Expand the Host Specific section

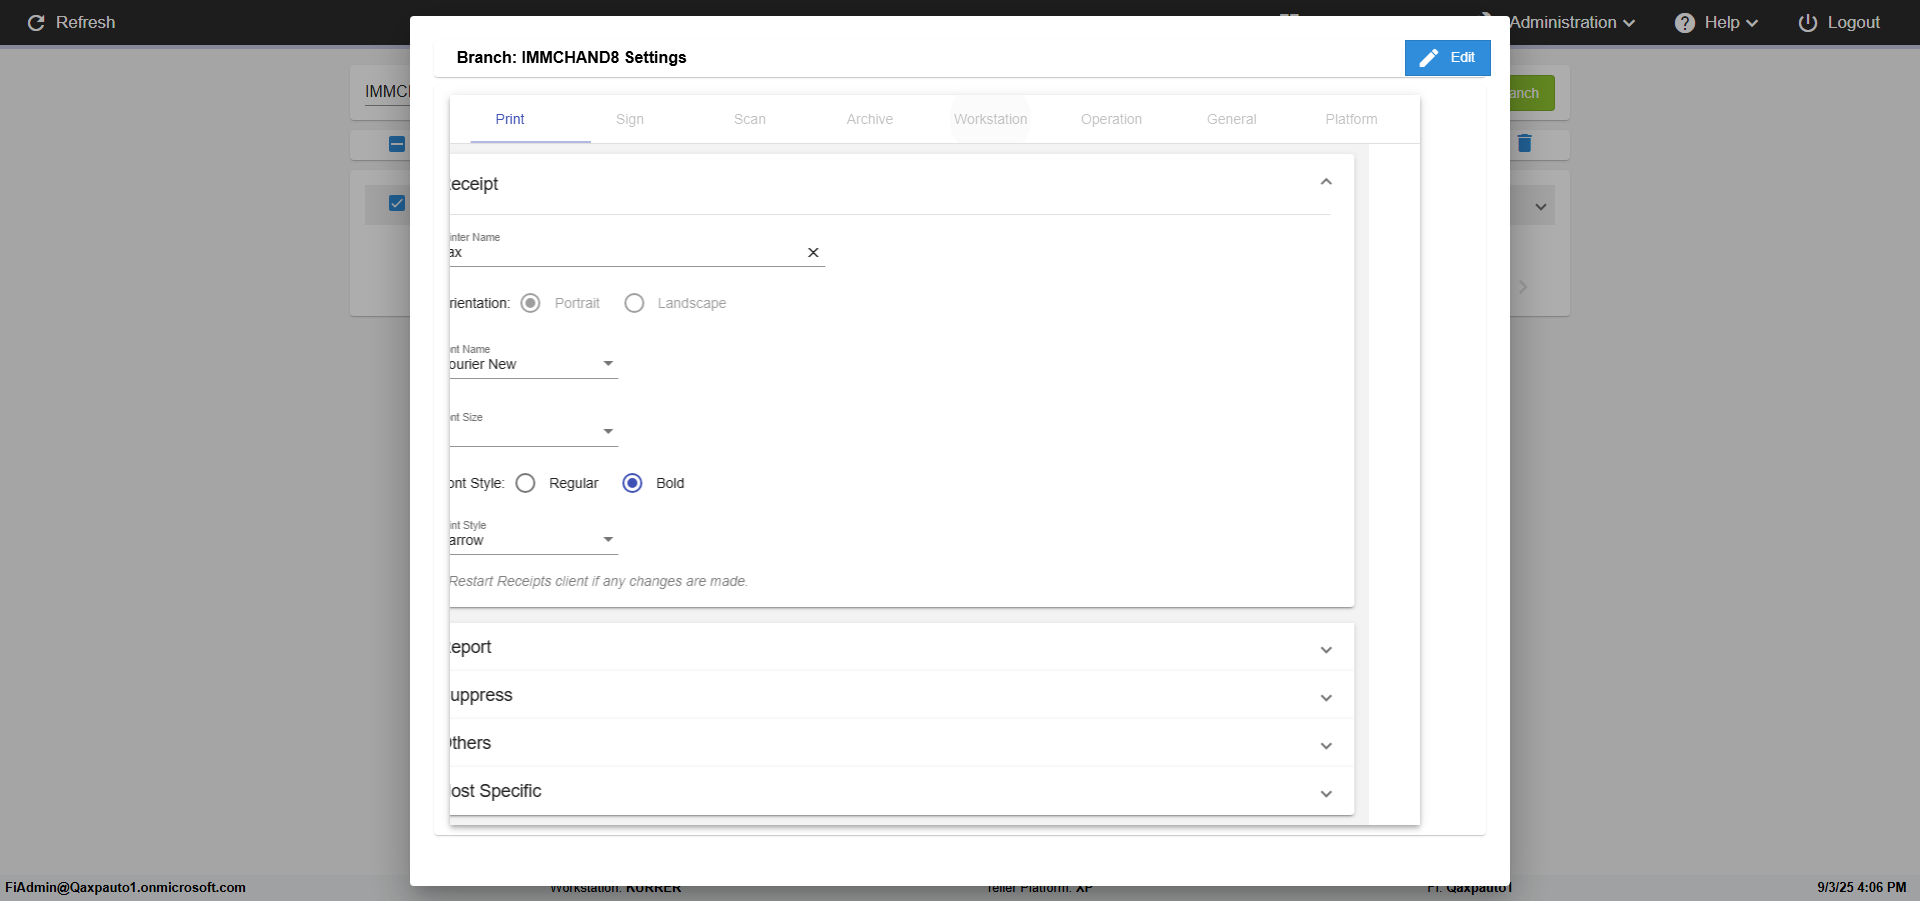(901, 791)
